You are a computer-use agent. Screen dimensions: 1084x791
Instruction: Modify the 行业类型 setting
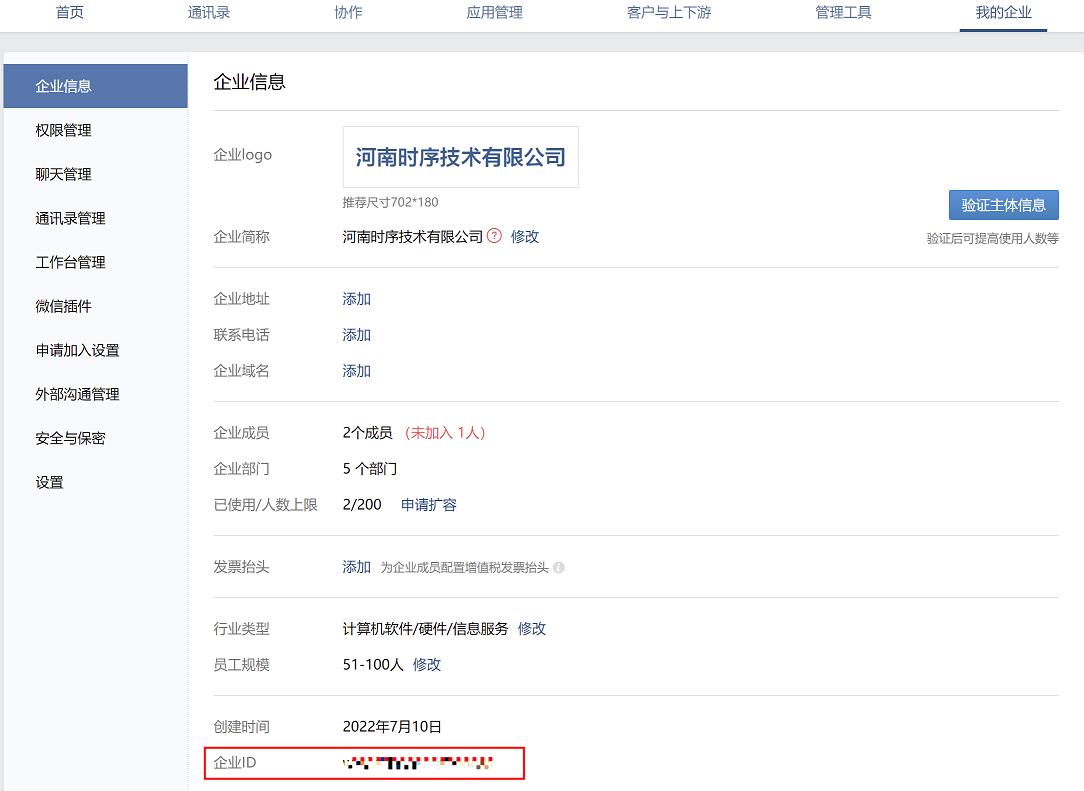tap(532, 629)
